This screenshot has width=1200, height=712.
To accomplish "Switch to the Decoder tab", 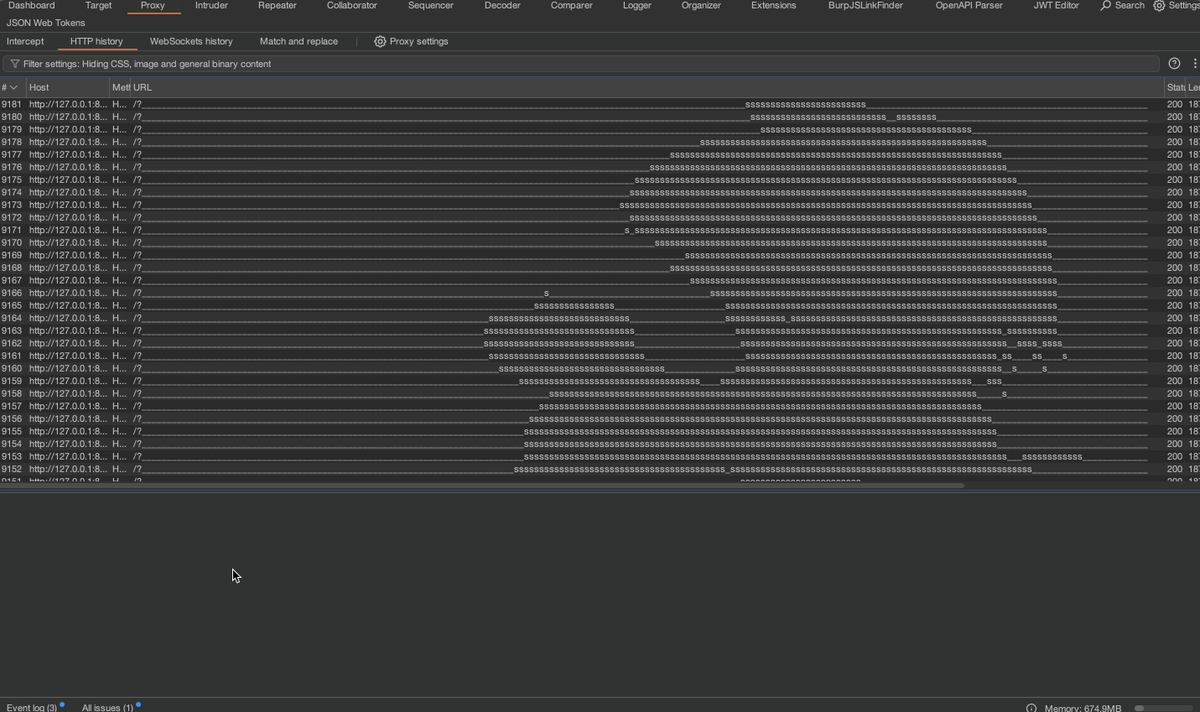I will pyautogui.click(x=502, y=6).
